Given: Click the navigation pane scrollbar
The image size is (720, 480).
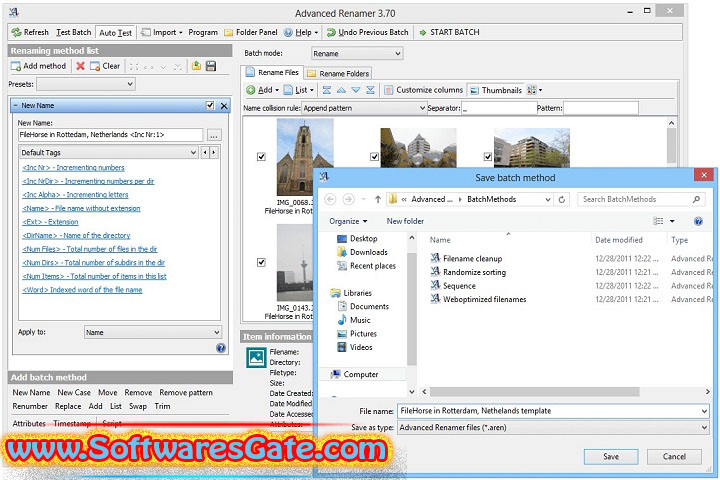Looking at the screenshot, I should (411, 307).
